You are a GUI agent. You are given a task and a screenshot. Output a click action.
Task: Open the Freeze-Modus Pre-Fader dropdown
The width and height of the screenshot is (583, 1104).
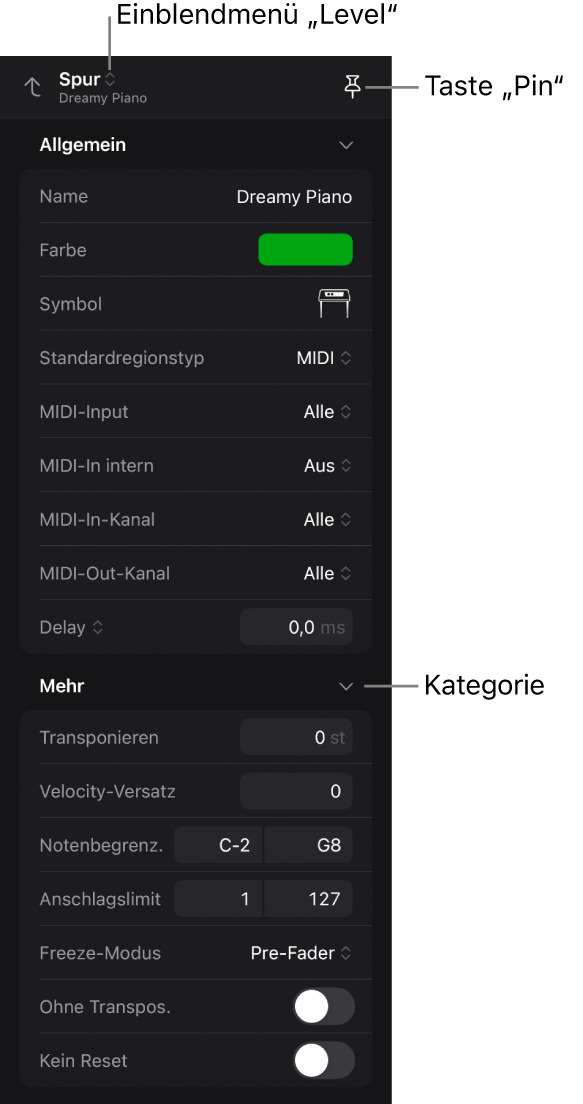pos(301,953)
